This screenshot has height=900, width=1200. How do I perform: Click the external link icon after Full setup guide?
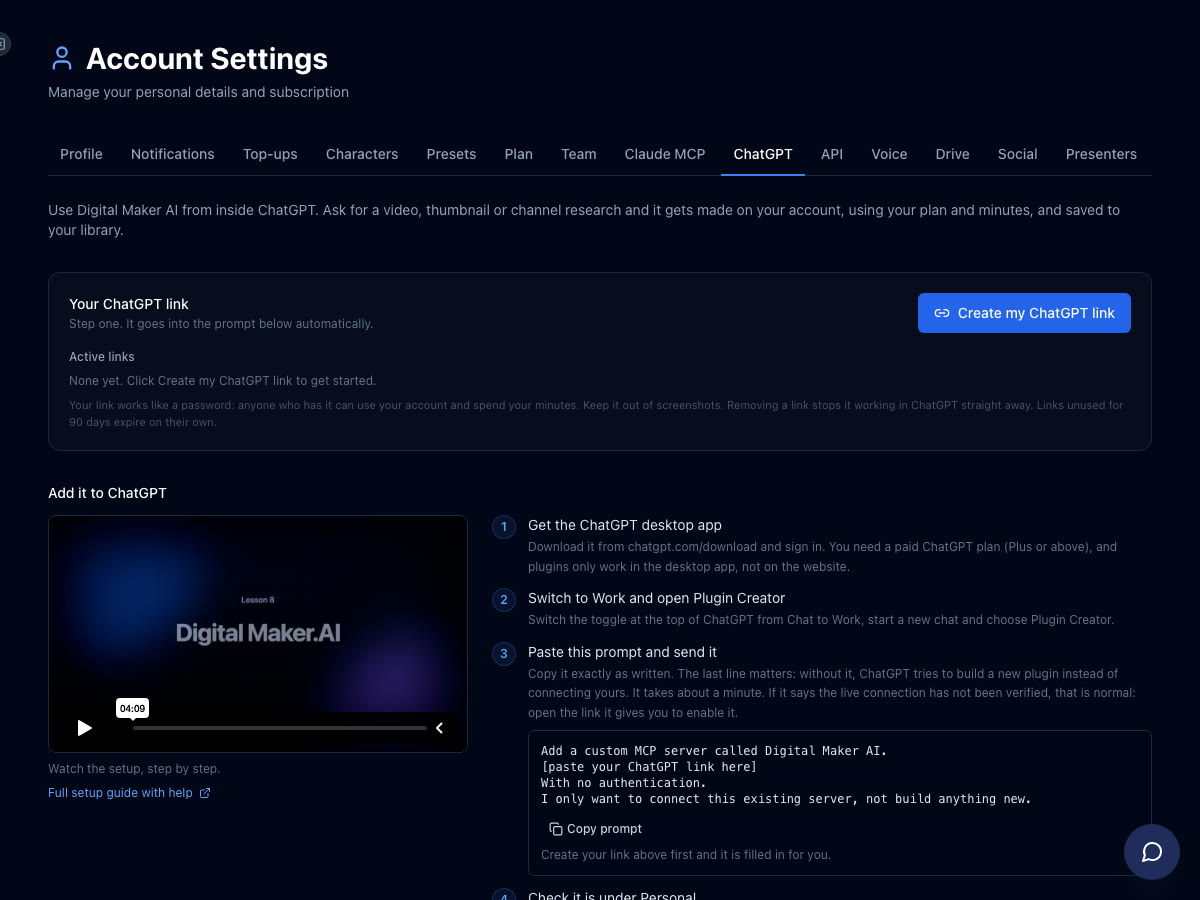(205, 793)
